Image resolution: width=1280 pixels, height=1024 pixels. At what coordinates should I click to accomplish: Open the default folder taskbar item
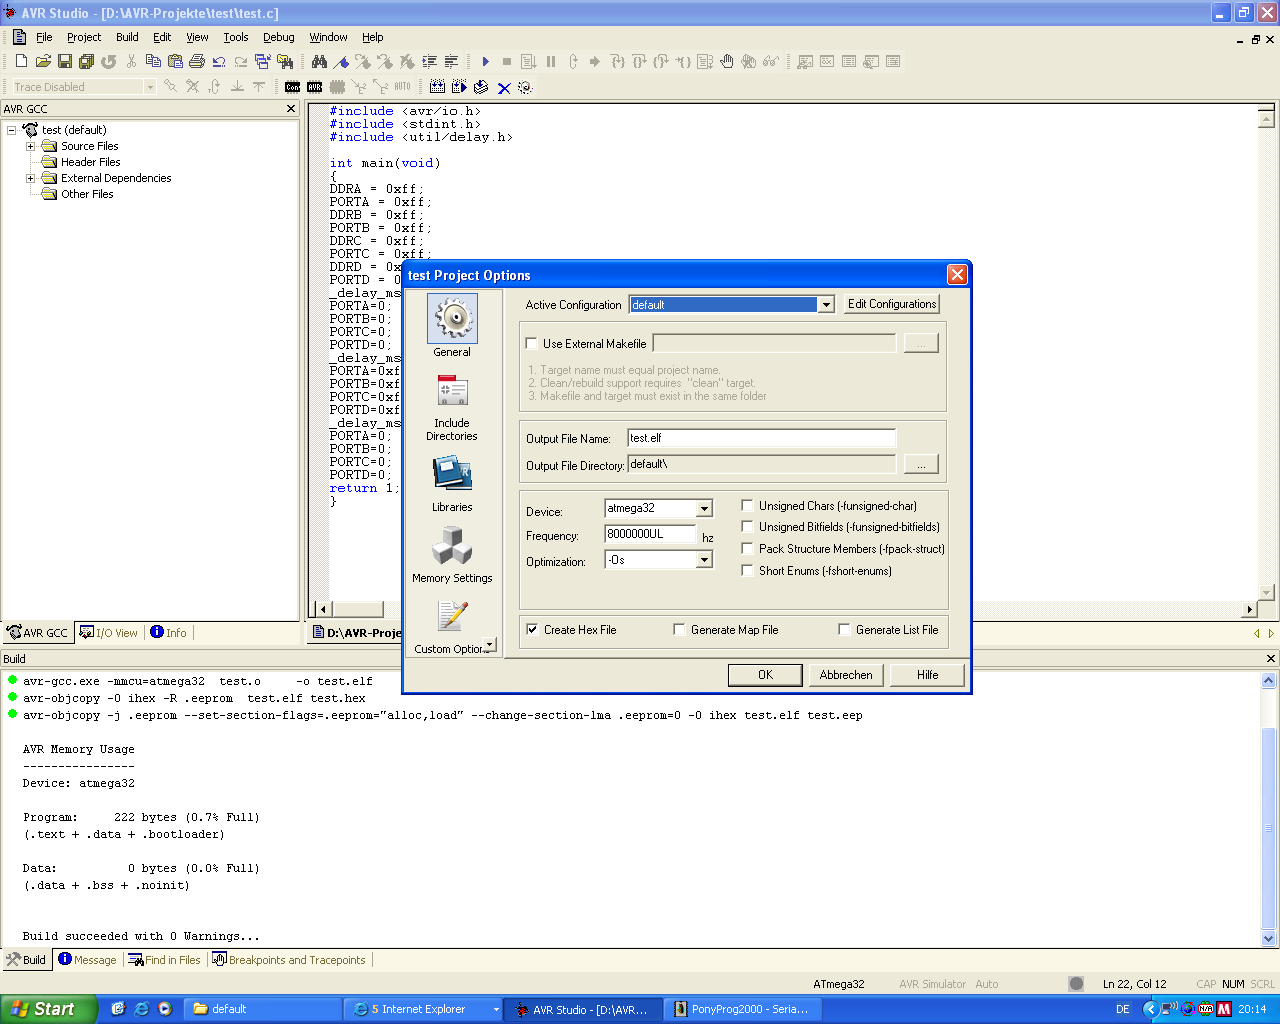(x=264, y=1010)
